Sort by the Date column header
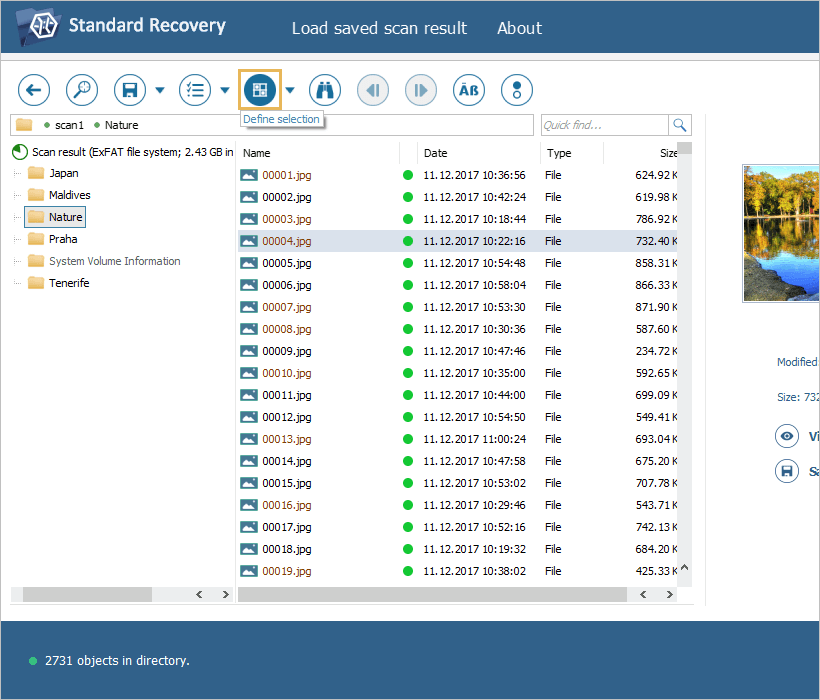This screenshot has height=700, width=820. [x=479, y=153]
